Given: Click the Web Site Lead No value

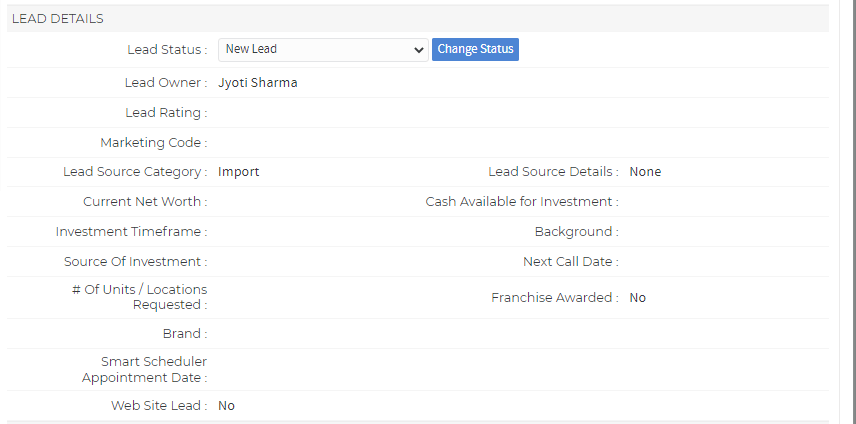Looking at the screenshot, I should point(226,406).
